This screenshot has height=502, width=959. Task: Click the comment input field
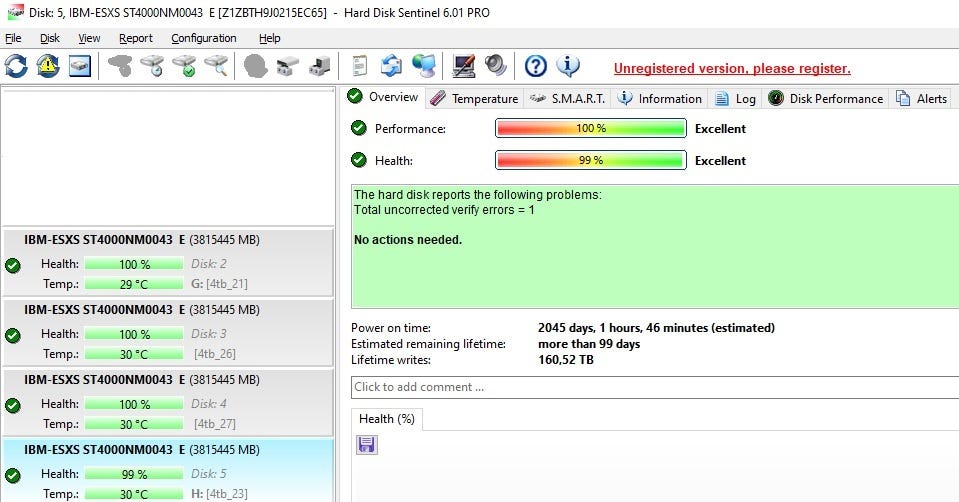pos(655,387)
